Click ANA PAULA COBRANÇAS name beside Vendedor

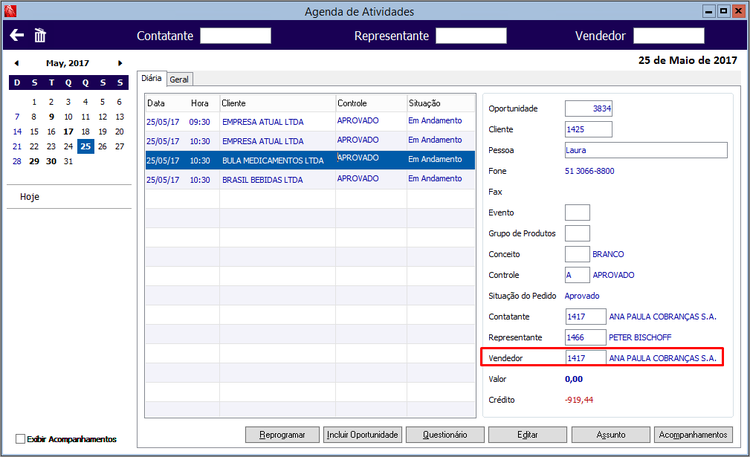(x=662, y=358)
